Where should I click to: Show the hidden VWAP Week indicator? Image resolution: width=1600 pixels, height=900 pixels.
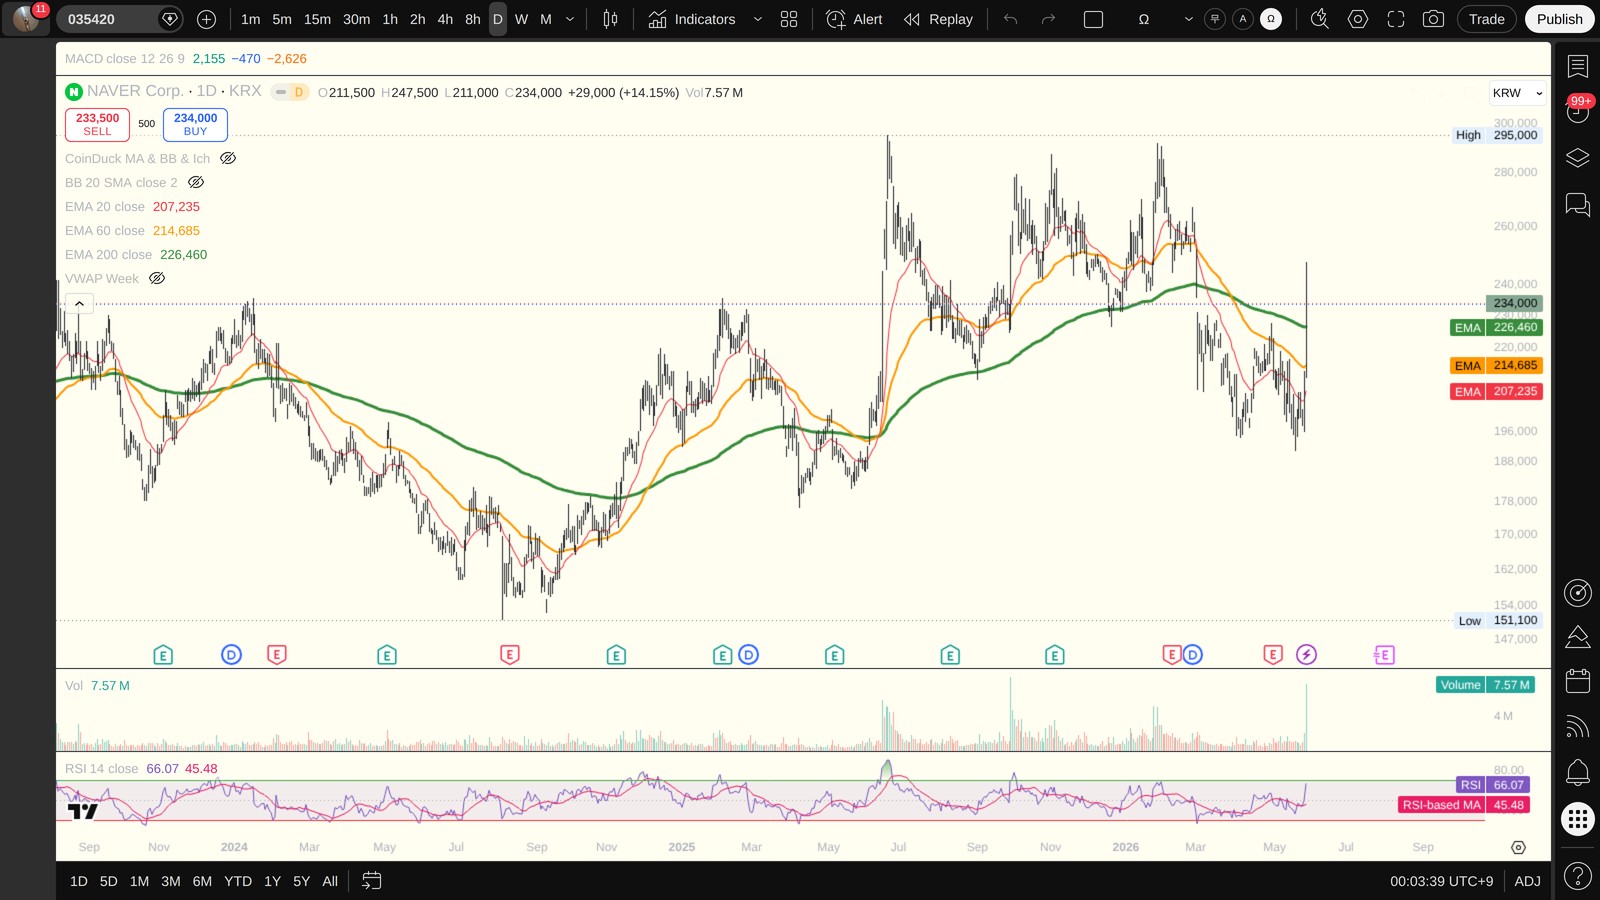point(157,278)
